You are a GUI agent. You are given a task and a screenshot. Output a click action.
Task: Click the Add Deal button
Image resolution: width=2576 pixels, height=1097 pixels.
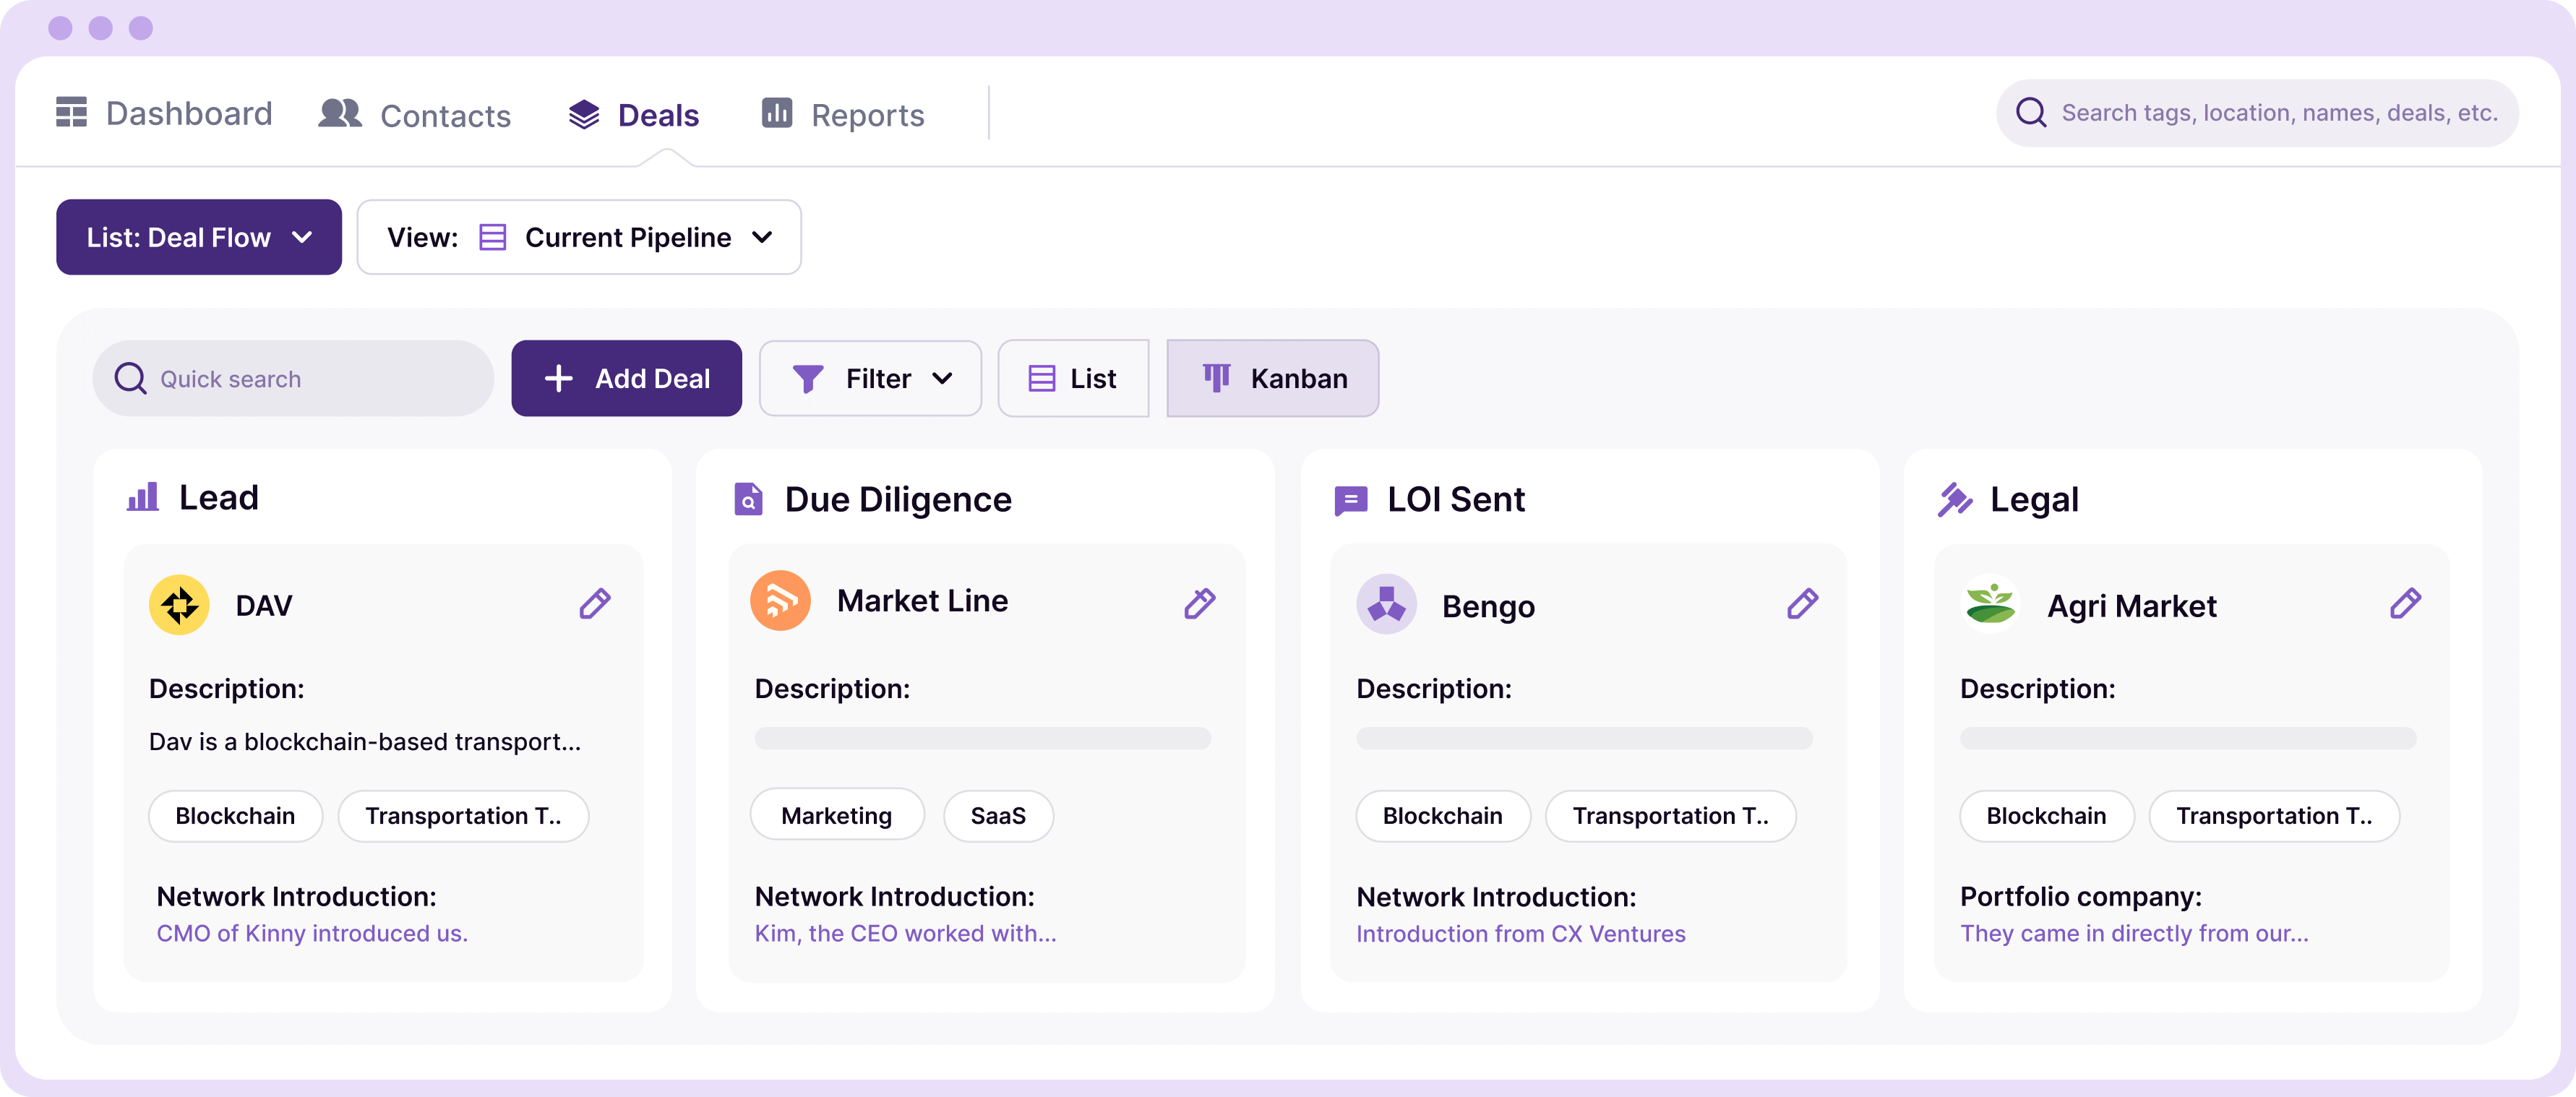click(626, 378)
